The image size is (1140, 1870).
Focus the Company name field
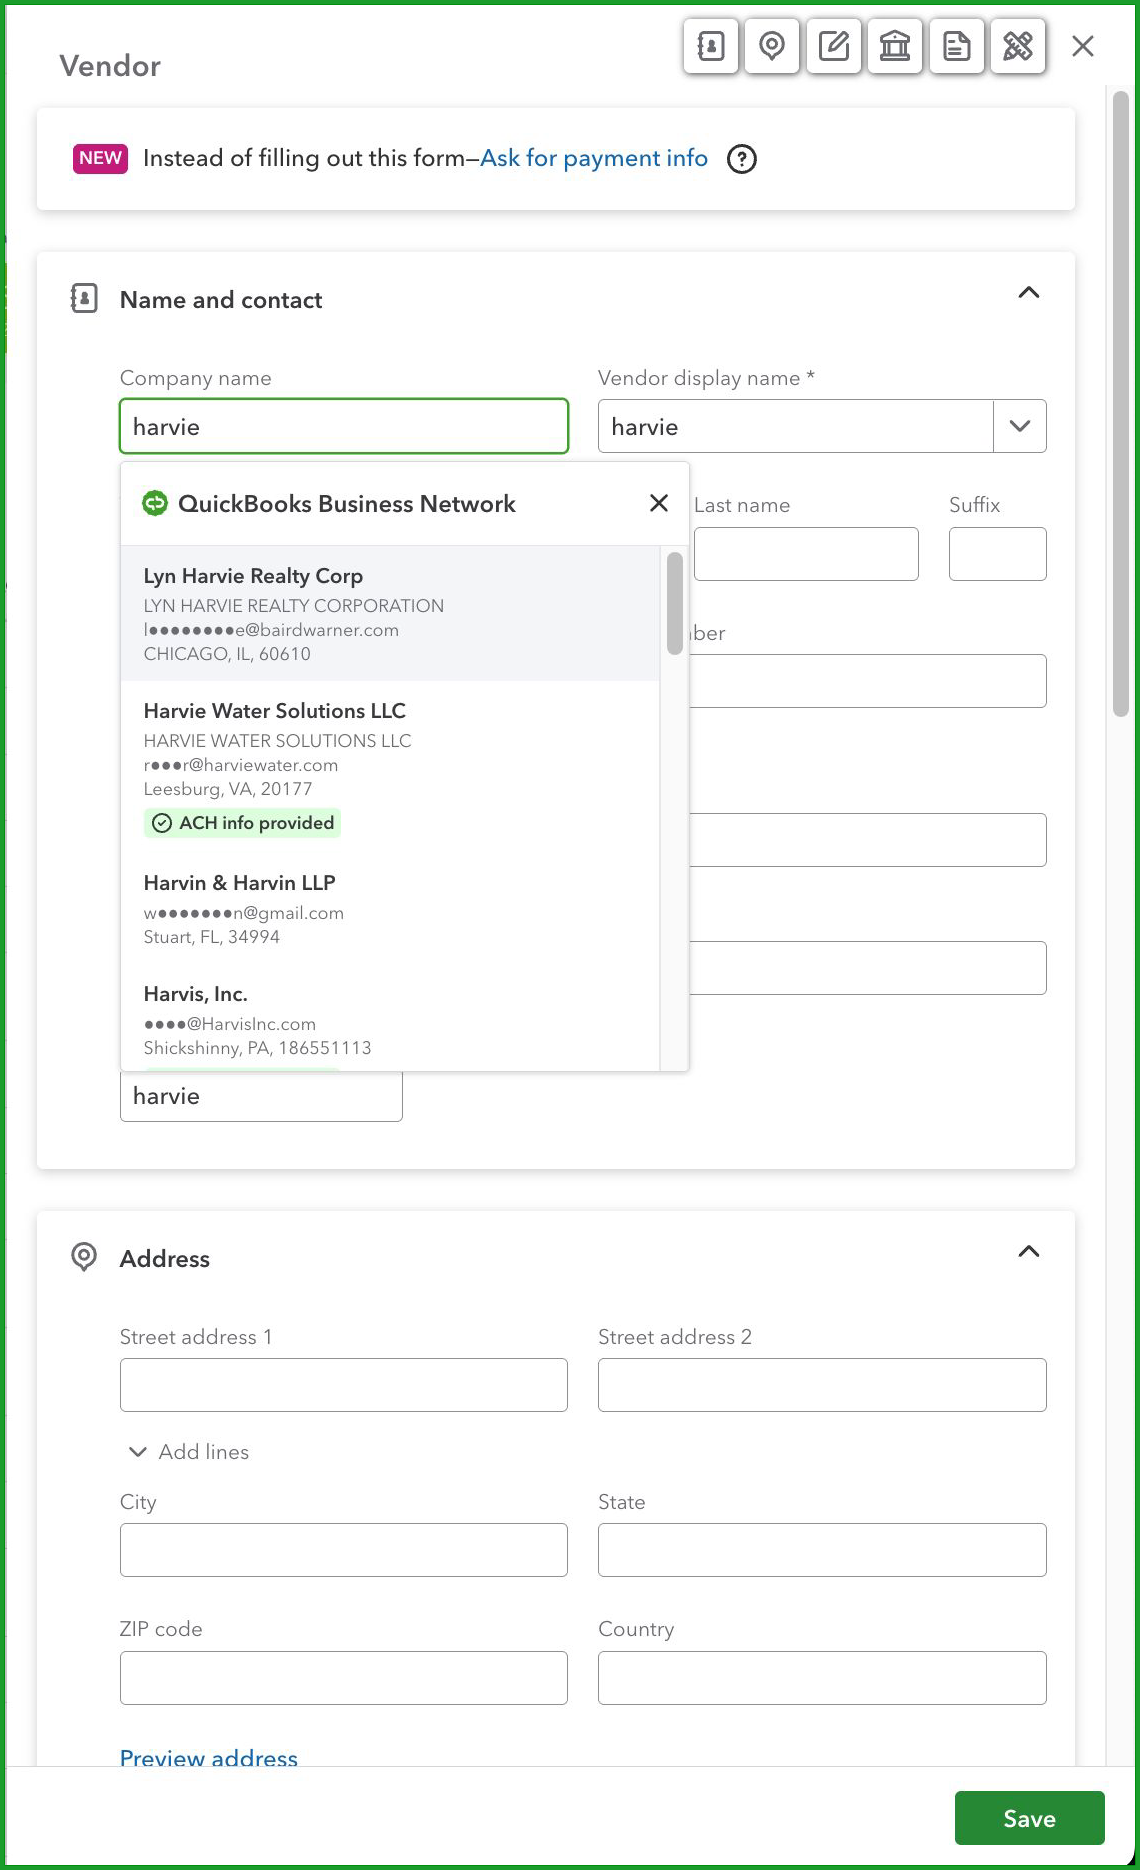(344, 426)
